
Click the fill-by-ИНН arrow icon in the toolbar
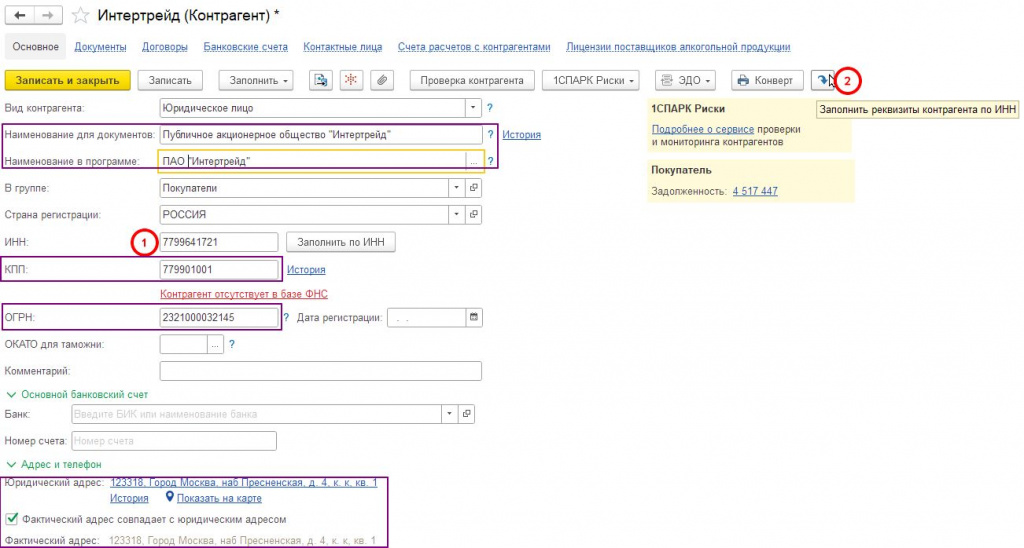tap(822, 80)
